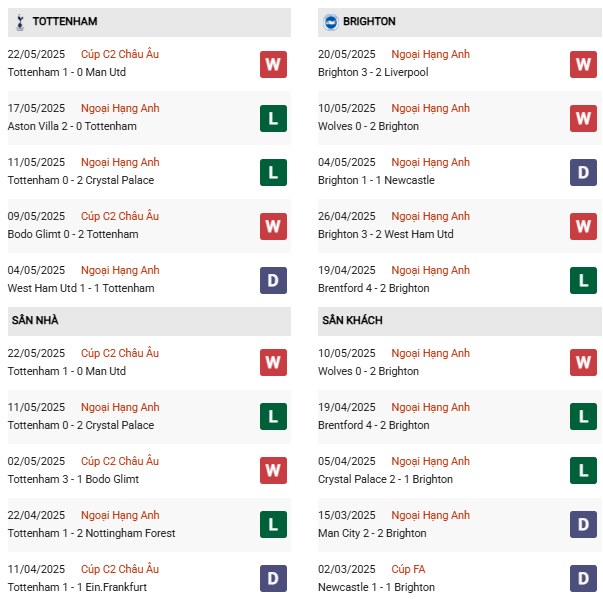This screenshot has height=599, width=603.
Task: Open Cúp FA link for Newcastle vs Brighton
Action: pos(408,569)
